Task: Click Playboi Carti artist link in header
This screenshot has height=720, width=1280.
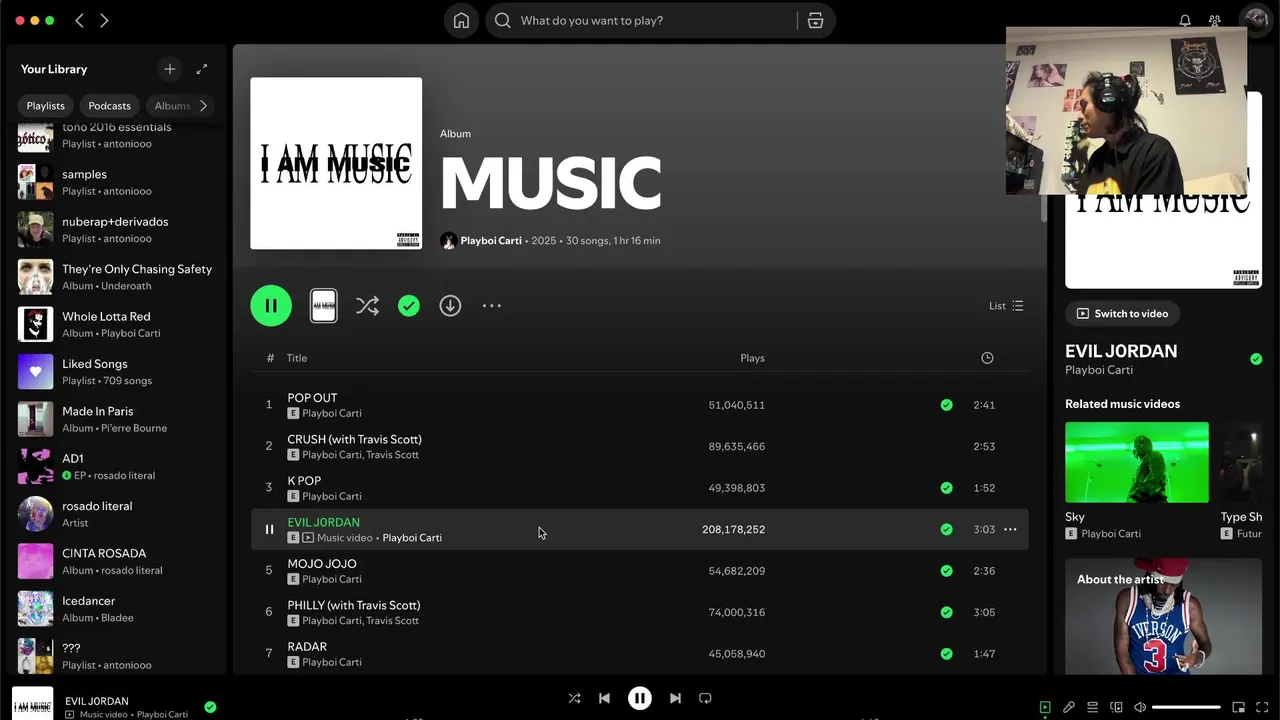Action: tap(491, 241)
